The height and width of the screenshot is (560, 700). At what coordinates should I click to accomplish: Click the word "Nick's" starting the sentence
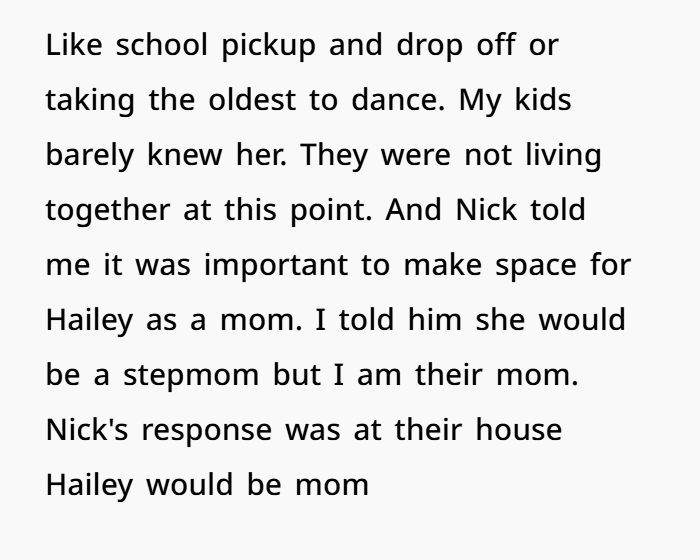tap(86, 431)
